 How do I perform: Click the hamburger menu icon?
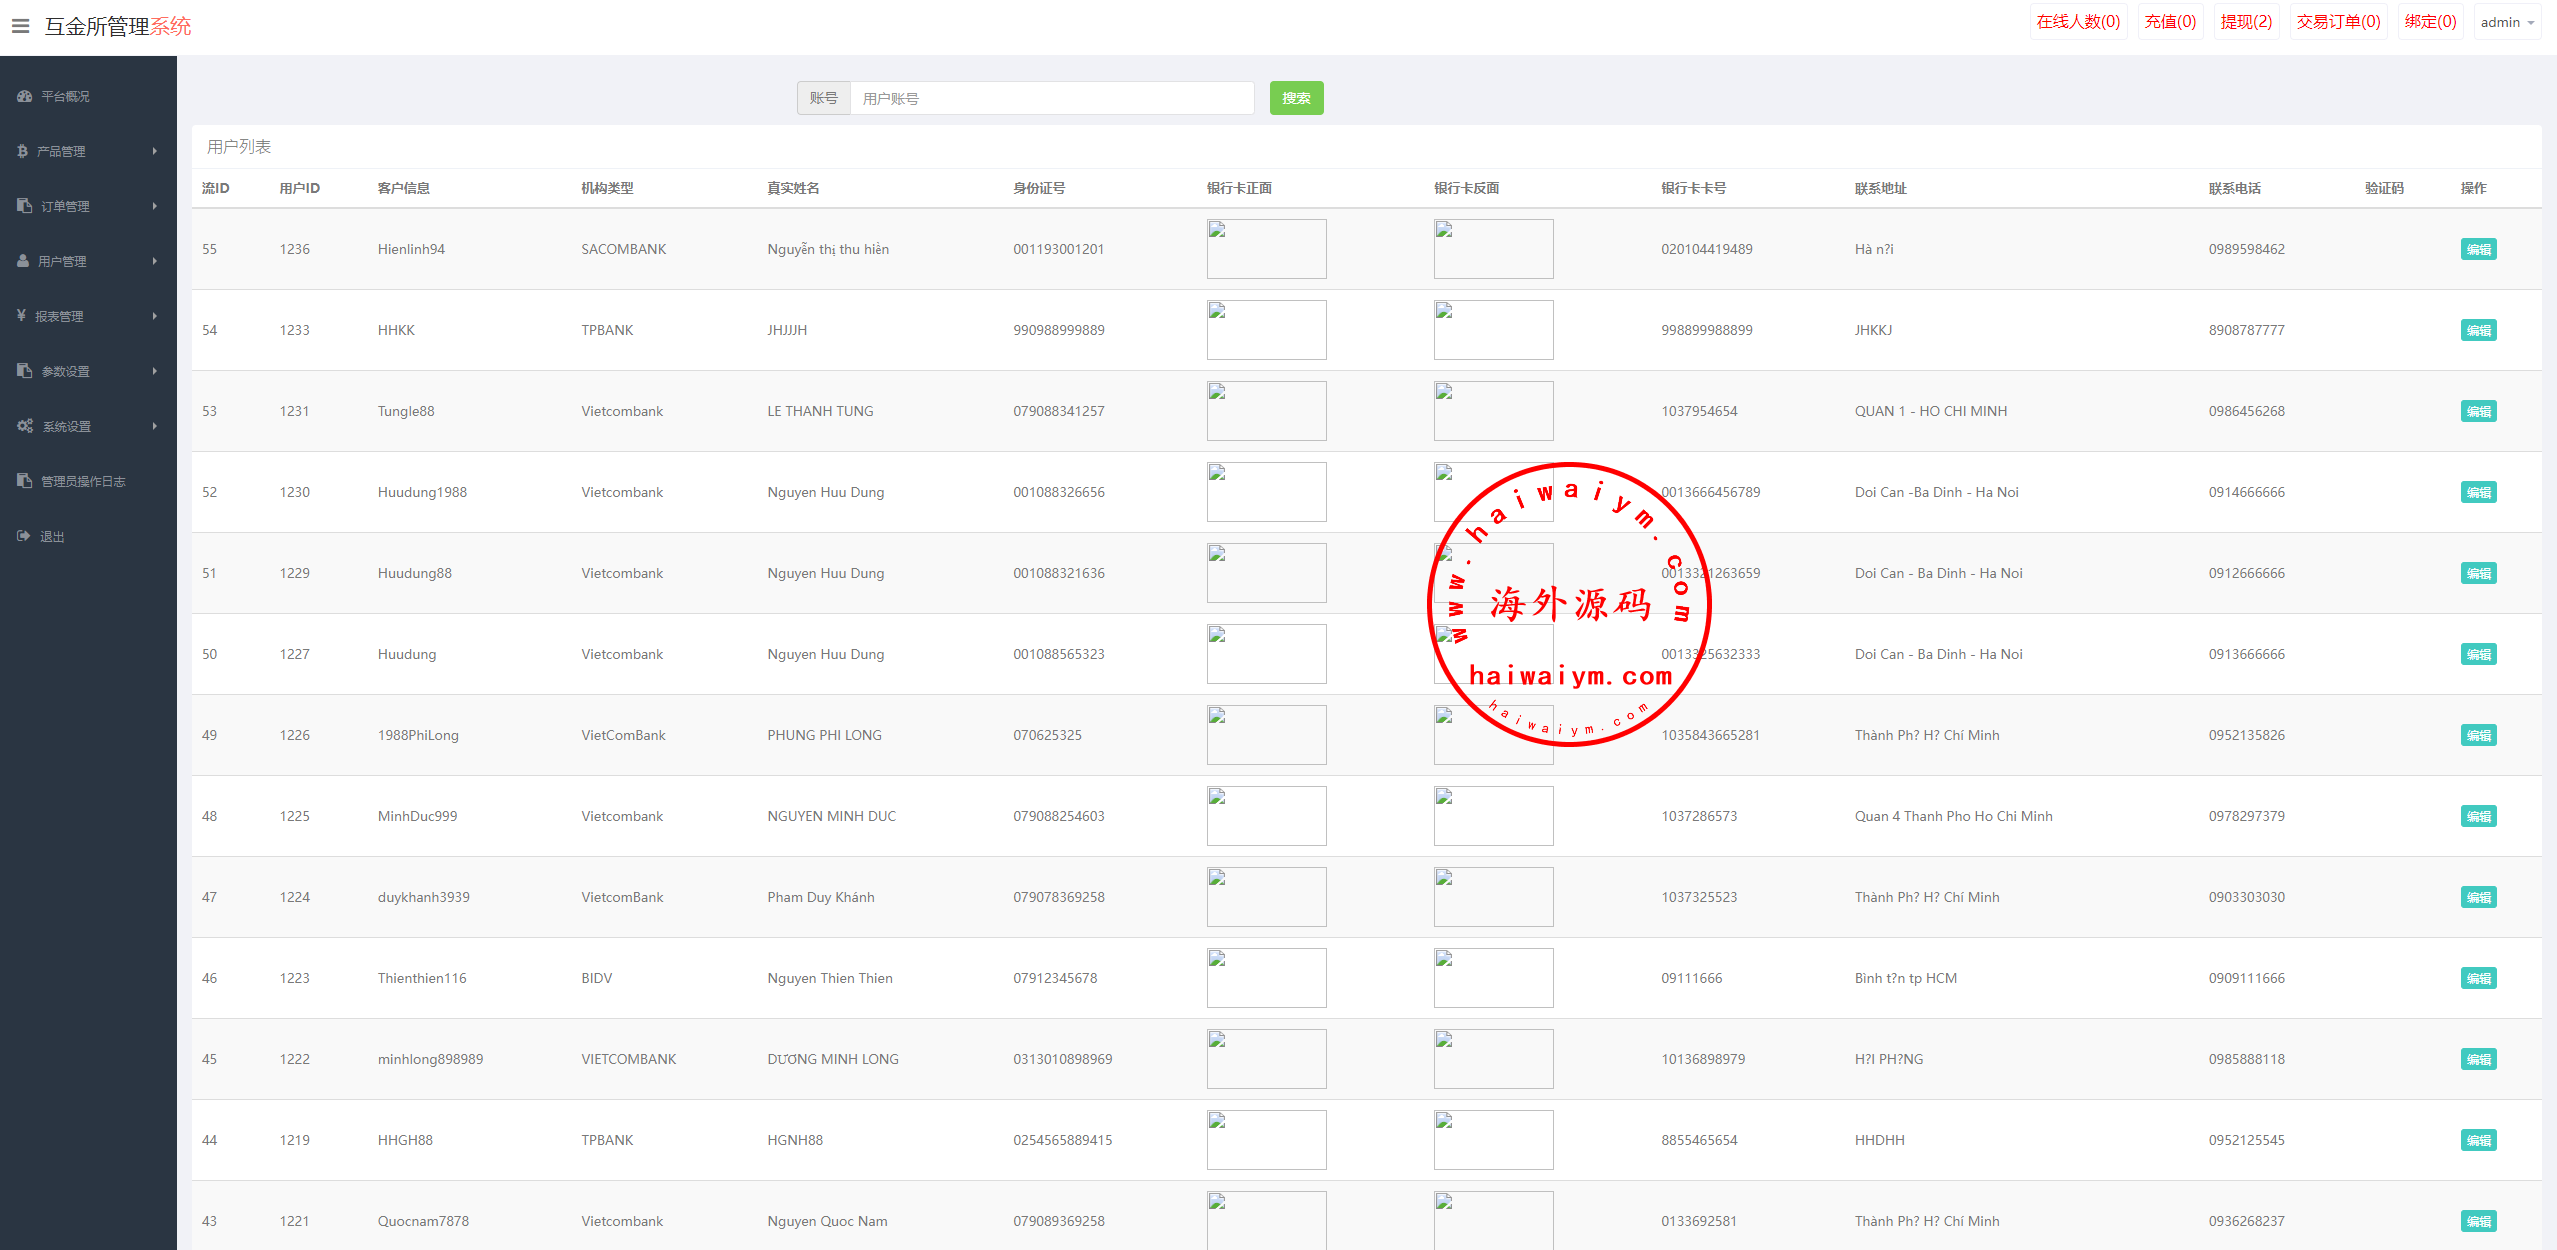coord(20,26)
